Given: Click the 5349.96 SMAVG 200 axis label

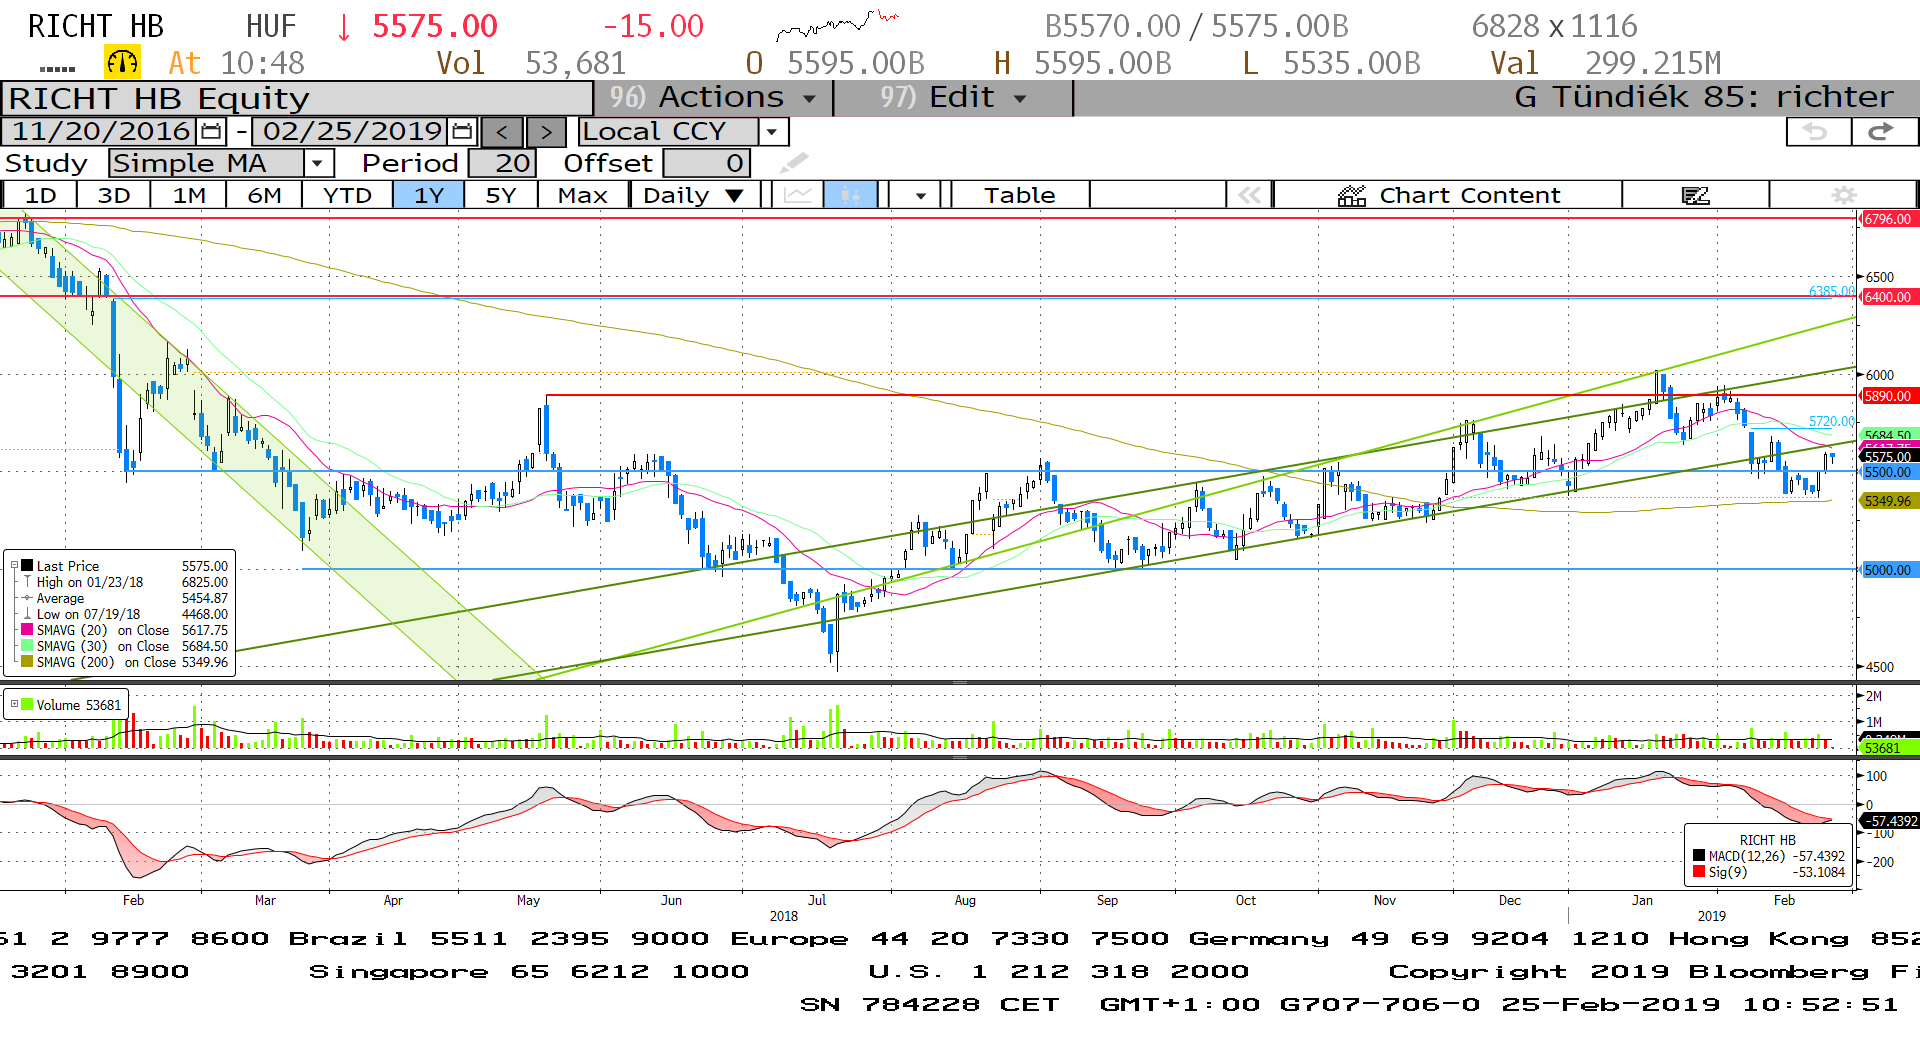Looking at the screenshot, I should click(x=1888, y=501).
